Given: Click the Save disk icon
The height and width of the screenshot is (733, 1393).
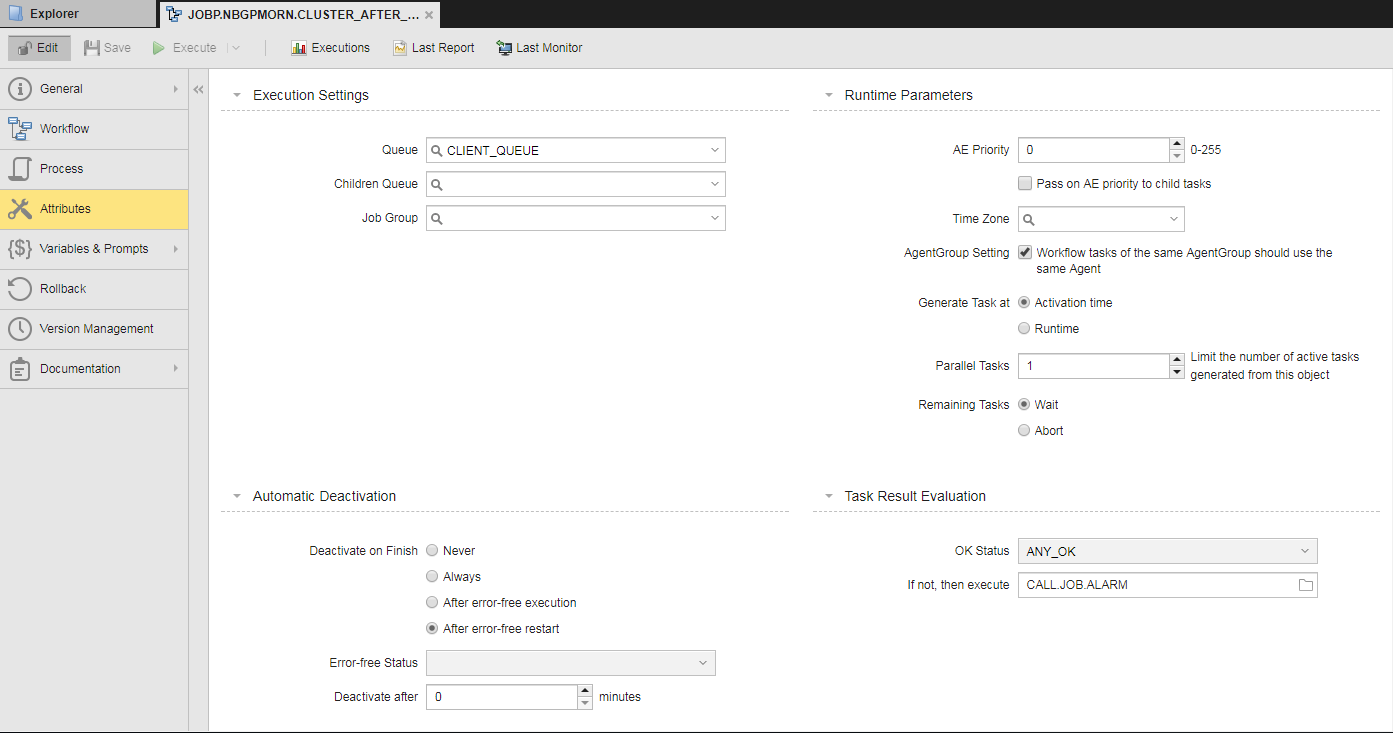Looking at the screenshot, I should click(91, 48).
